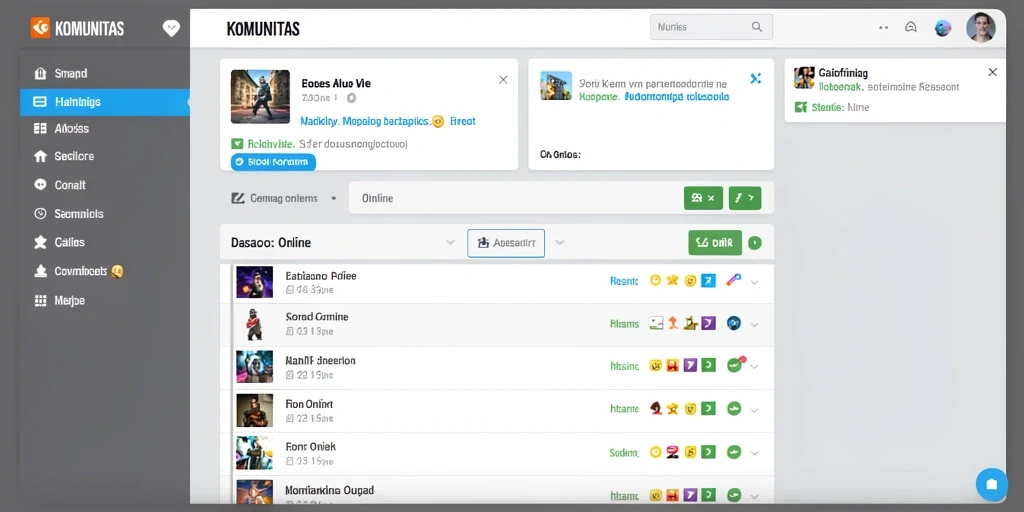The height and width of the screenshot is (512, 1024).
Task: Toggle the green checkbox next to Stenie
Action: (x=801, y=108)
